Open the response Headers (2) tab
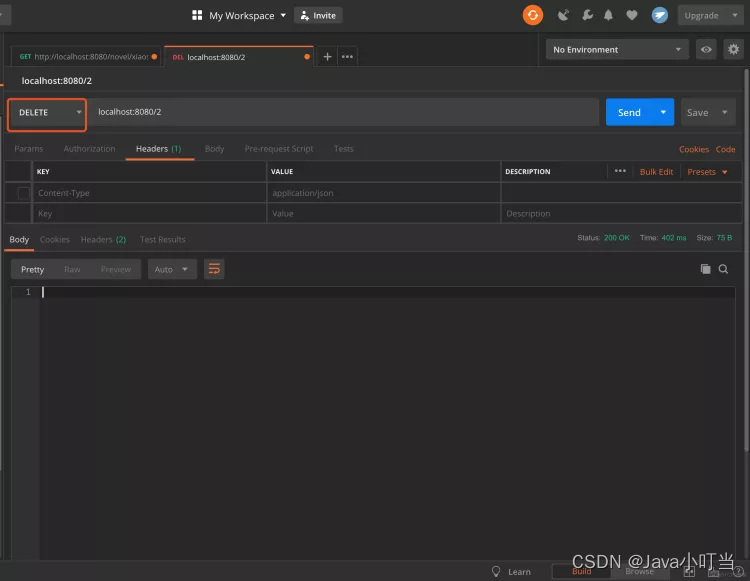Screen dimensions: 750x581 103,240
